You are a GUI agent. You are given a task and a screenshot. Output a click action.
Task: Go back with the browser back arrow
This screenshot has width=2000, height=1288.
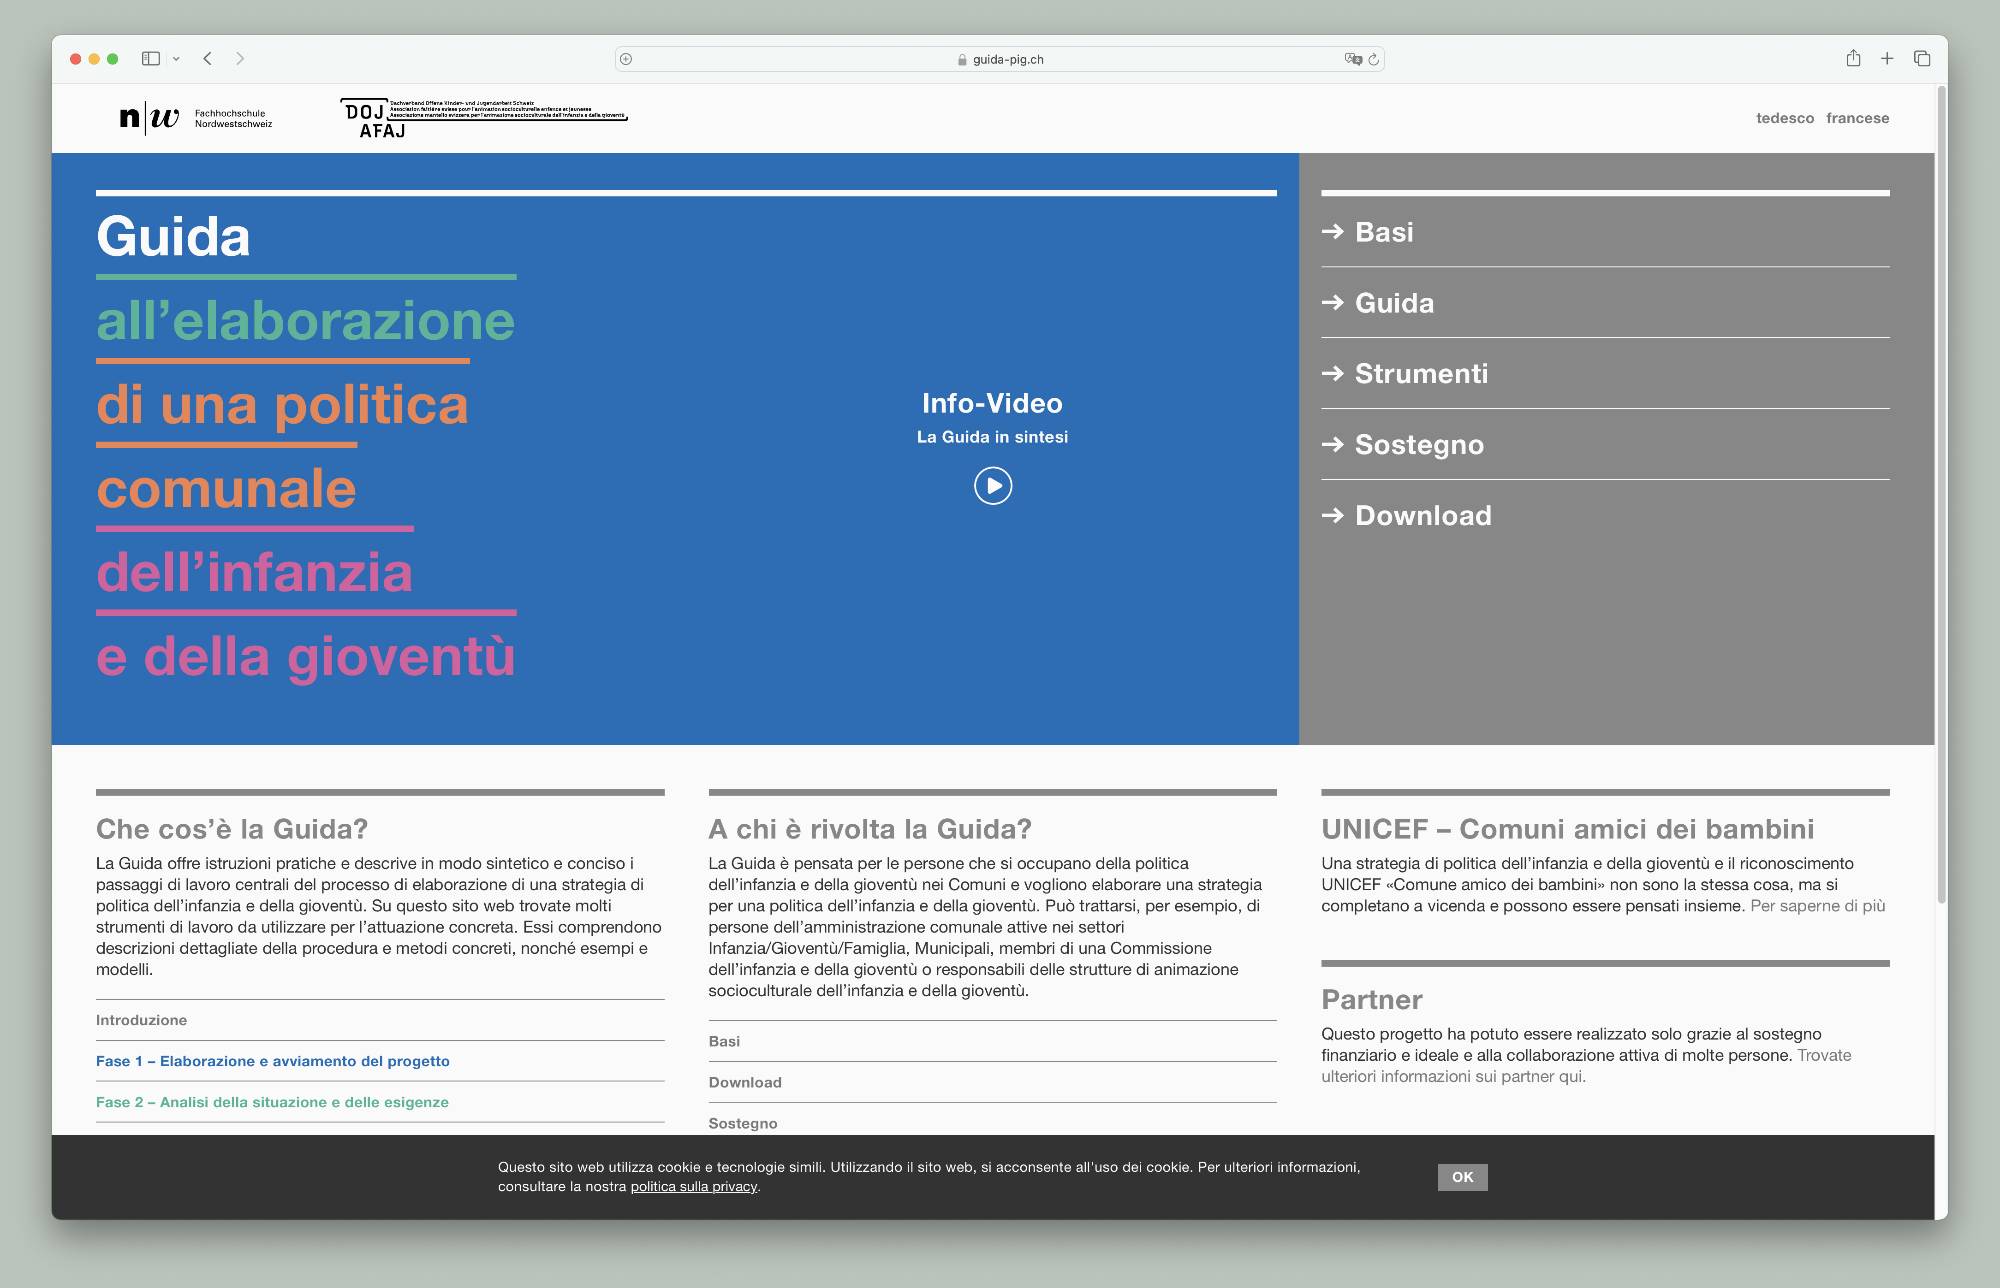click(x=208, y=59)
